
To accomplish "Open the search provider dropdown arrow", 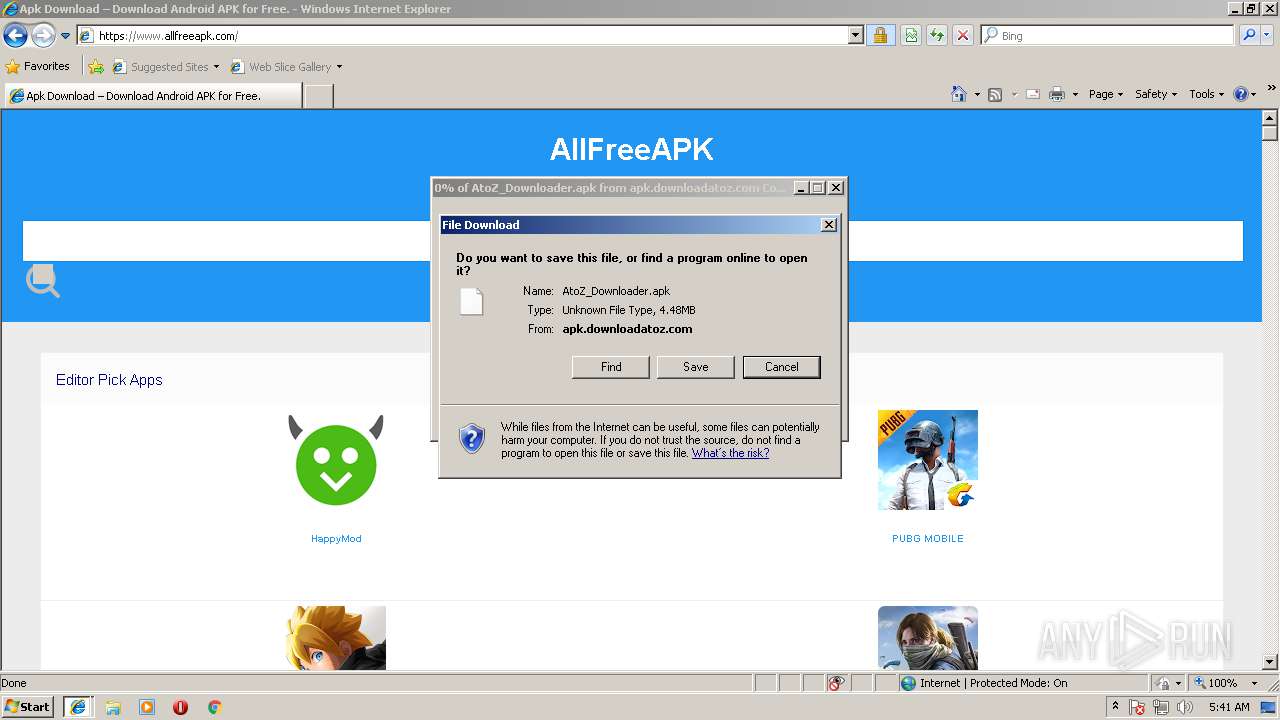I will 1267,36.
